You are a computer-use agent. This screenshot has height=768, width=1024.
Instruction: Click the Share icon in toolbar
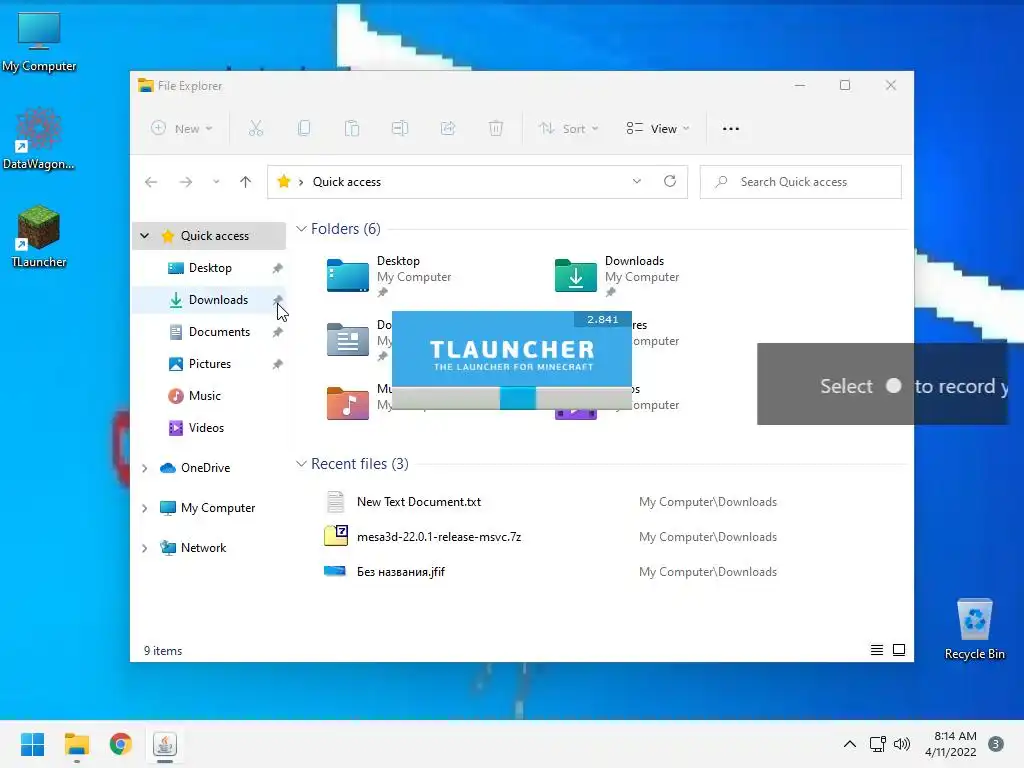448,129
